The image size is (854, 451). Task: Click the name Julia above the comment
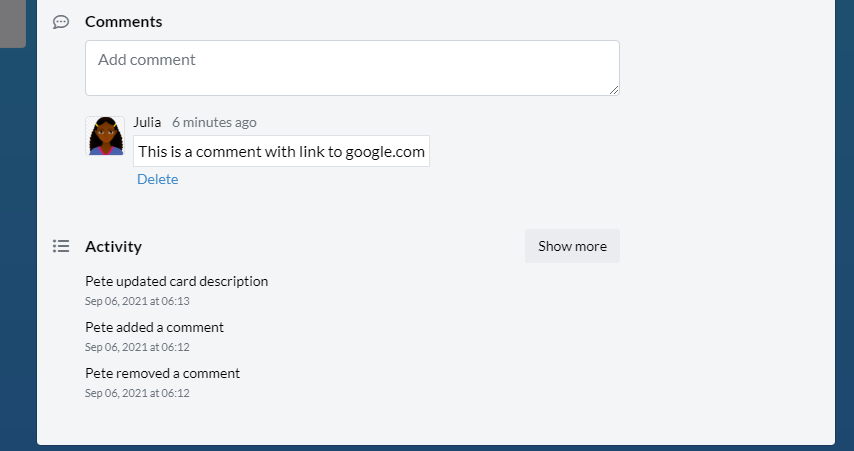coord(147,122)
